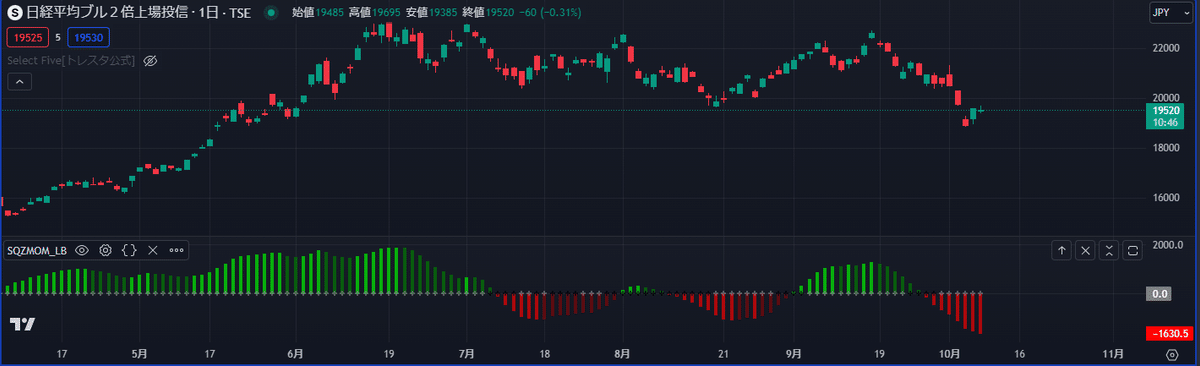Click the blue buy price 19530

click(89, 37)
